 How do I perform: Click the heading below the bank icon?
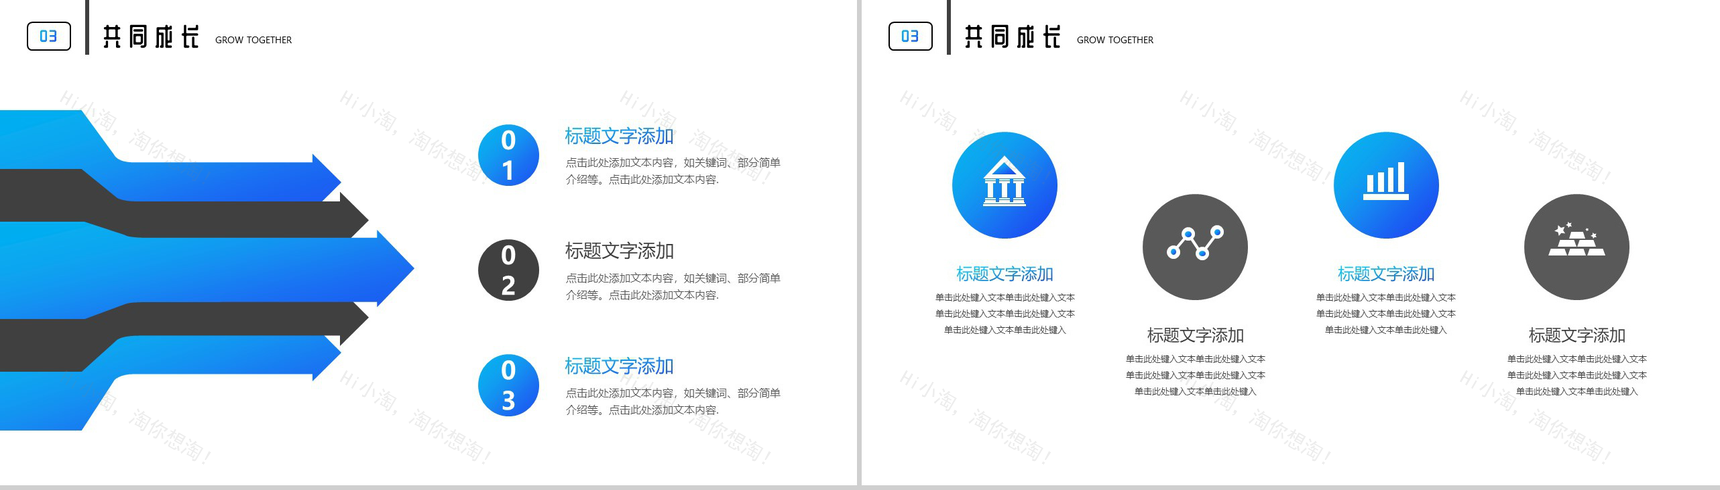[x=1004, y=274]
